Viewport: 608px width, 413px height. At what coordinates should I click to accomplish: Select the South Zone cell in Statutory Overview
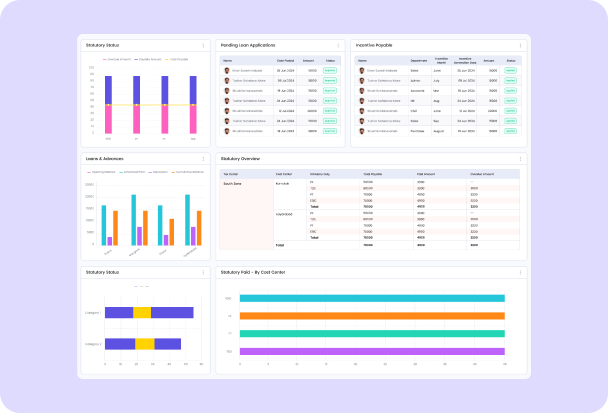point(233,183)
